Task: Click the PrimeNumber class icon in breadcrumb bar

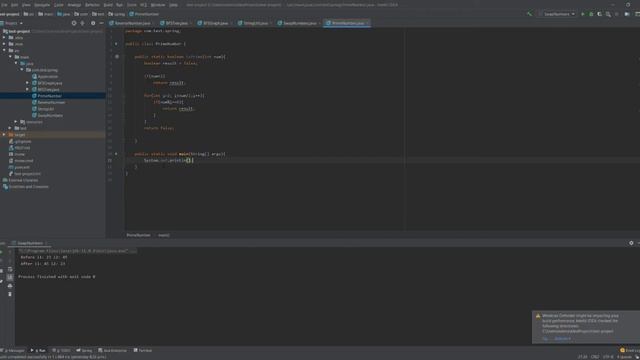Action: pos(132,14)
